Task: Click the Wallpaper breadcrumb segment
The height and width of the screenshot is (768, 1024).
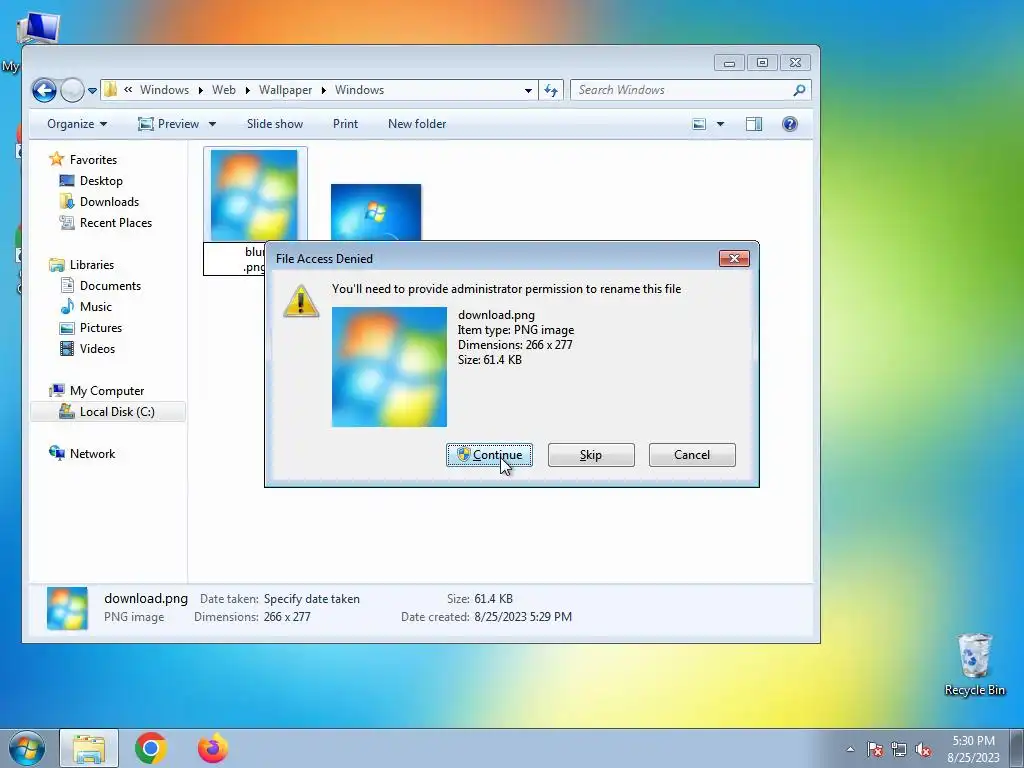Action: click(285, 90)
